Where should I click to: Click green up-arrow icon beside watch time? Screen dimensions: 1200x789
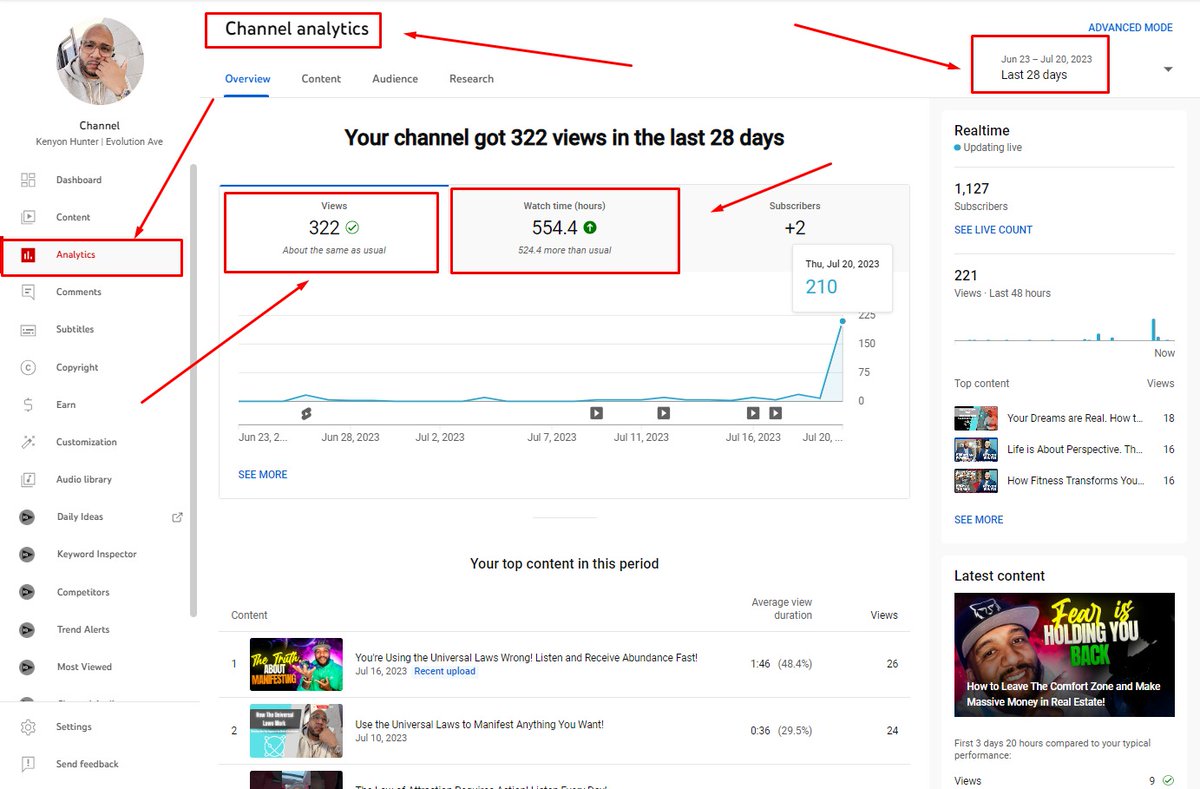(590, 228)
